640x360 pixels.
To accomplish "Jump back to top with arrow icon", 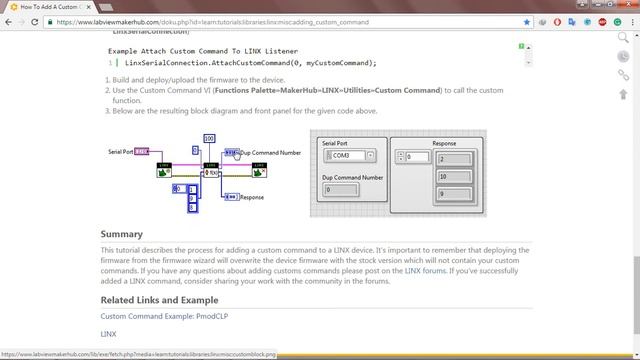I will click(x=623, y=94).
